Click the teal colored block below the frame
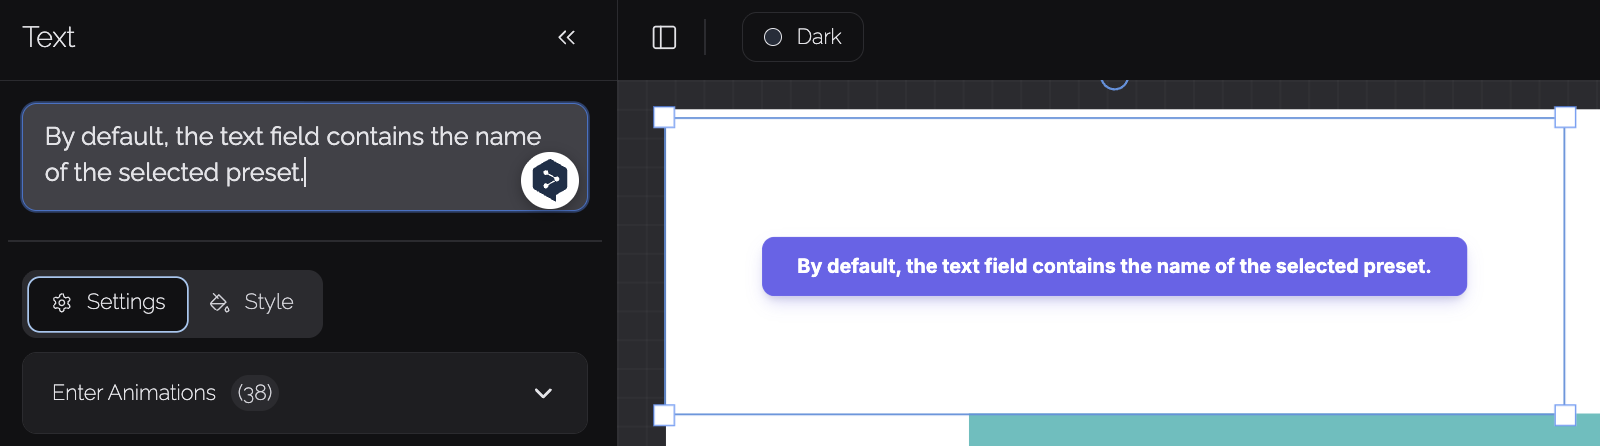Image resolution: width=1600 pixels, height=446 pixels. click(x=1280, y=432)
